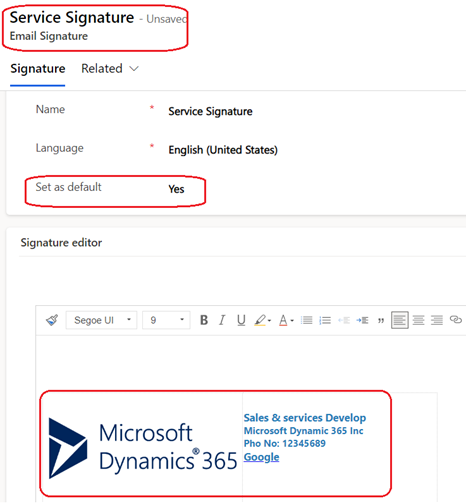
Task: Toggle bold formatting in signature editor
Action: pos(204,320)
